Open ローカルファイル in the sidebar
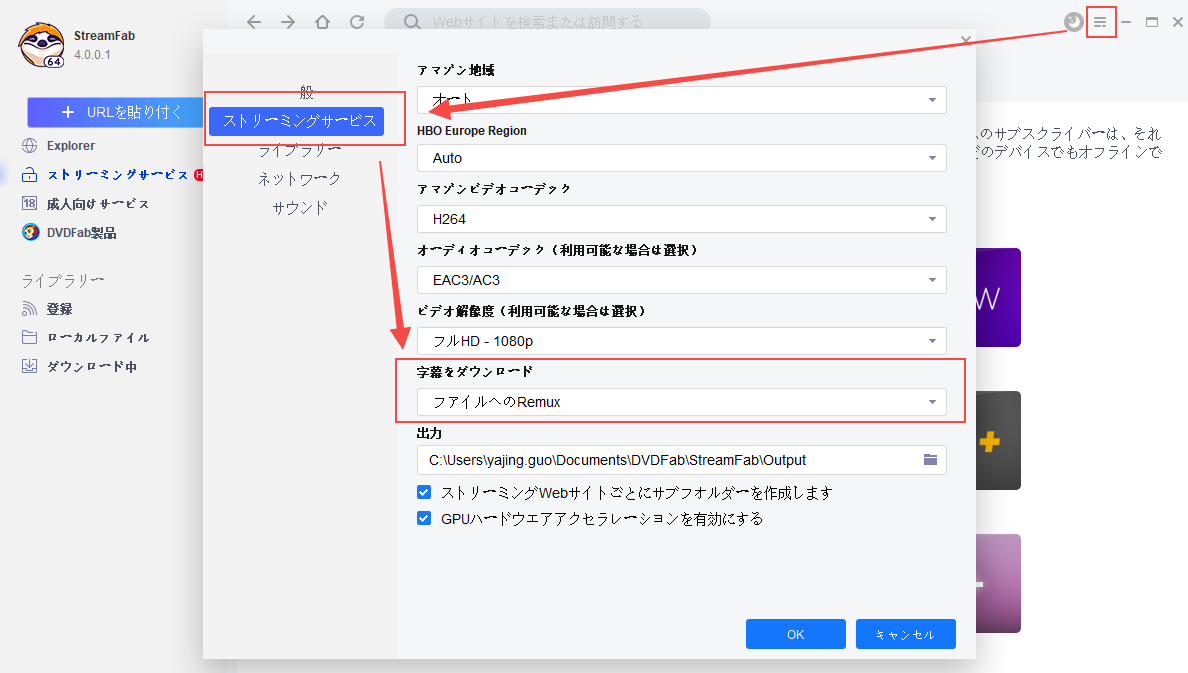 pos(85,337)
